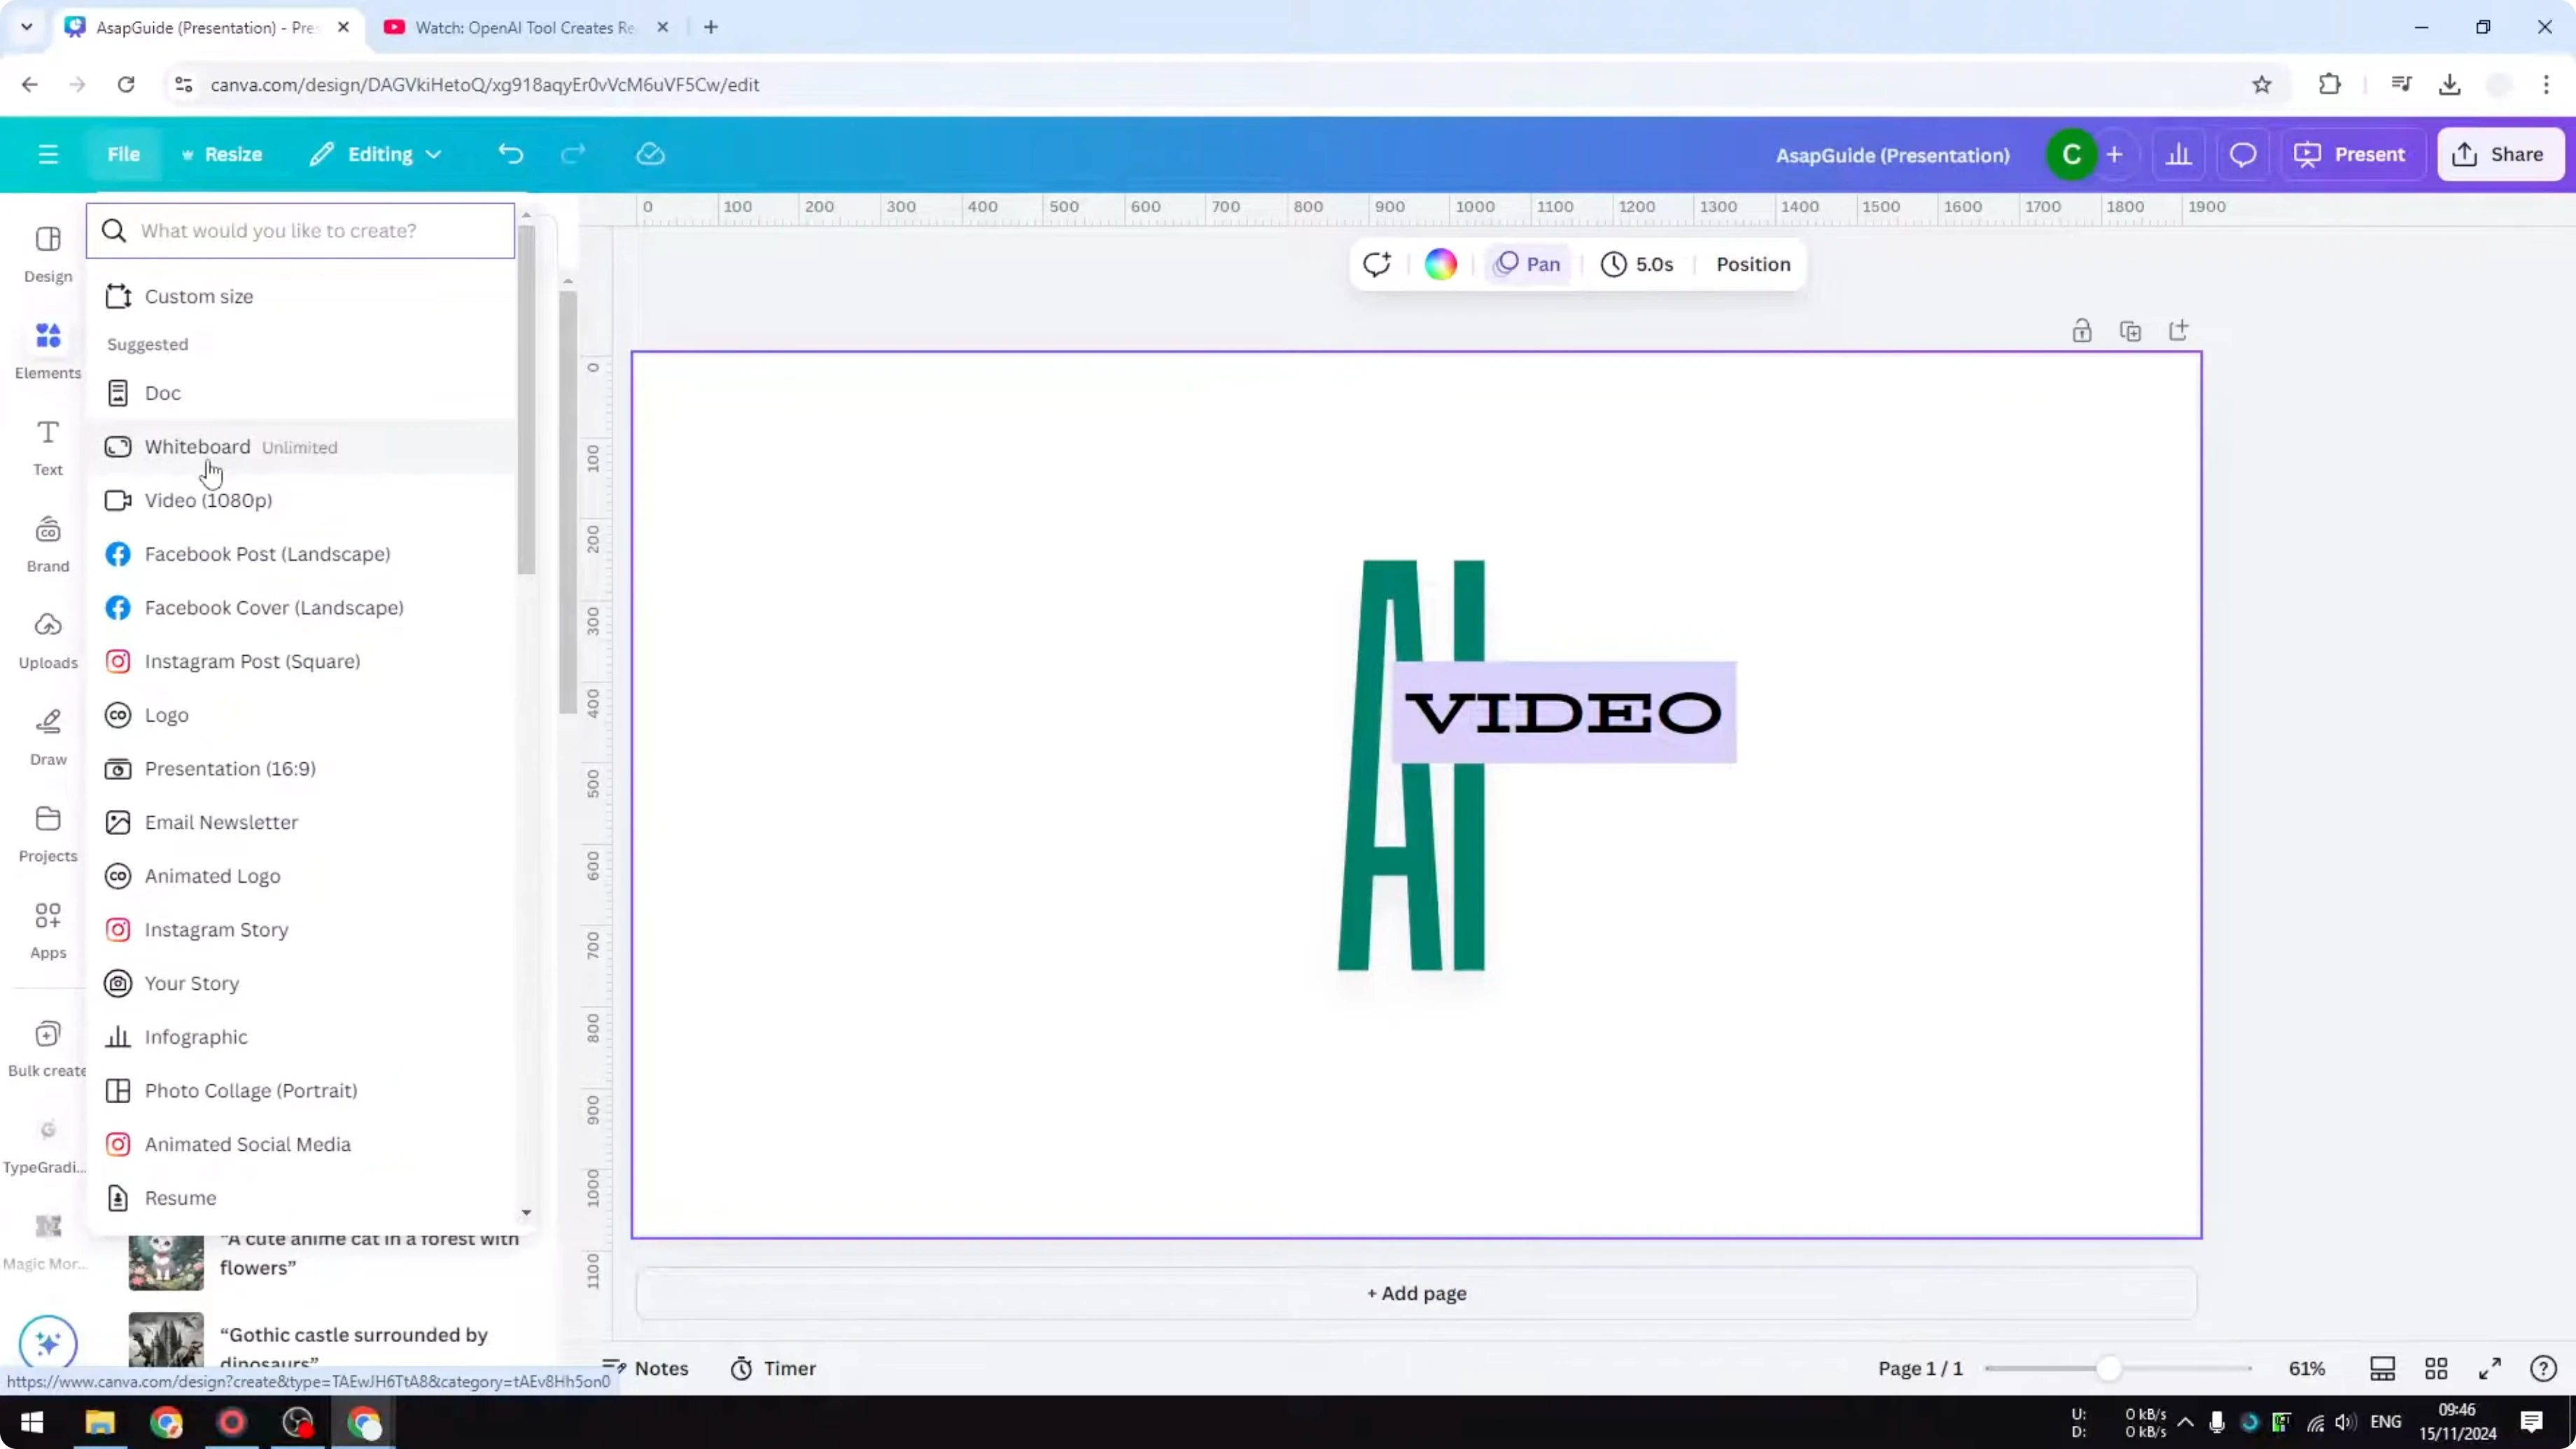
Task: Open the Comments icon near Present
Action: 2243,154
